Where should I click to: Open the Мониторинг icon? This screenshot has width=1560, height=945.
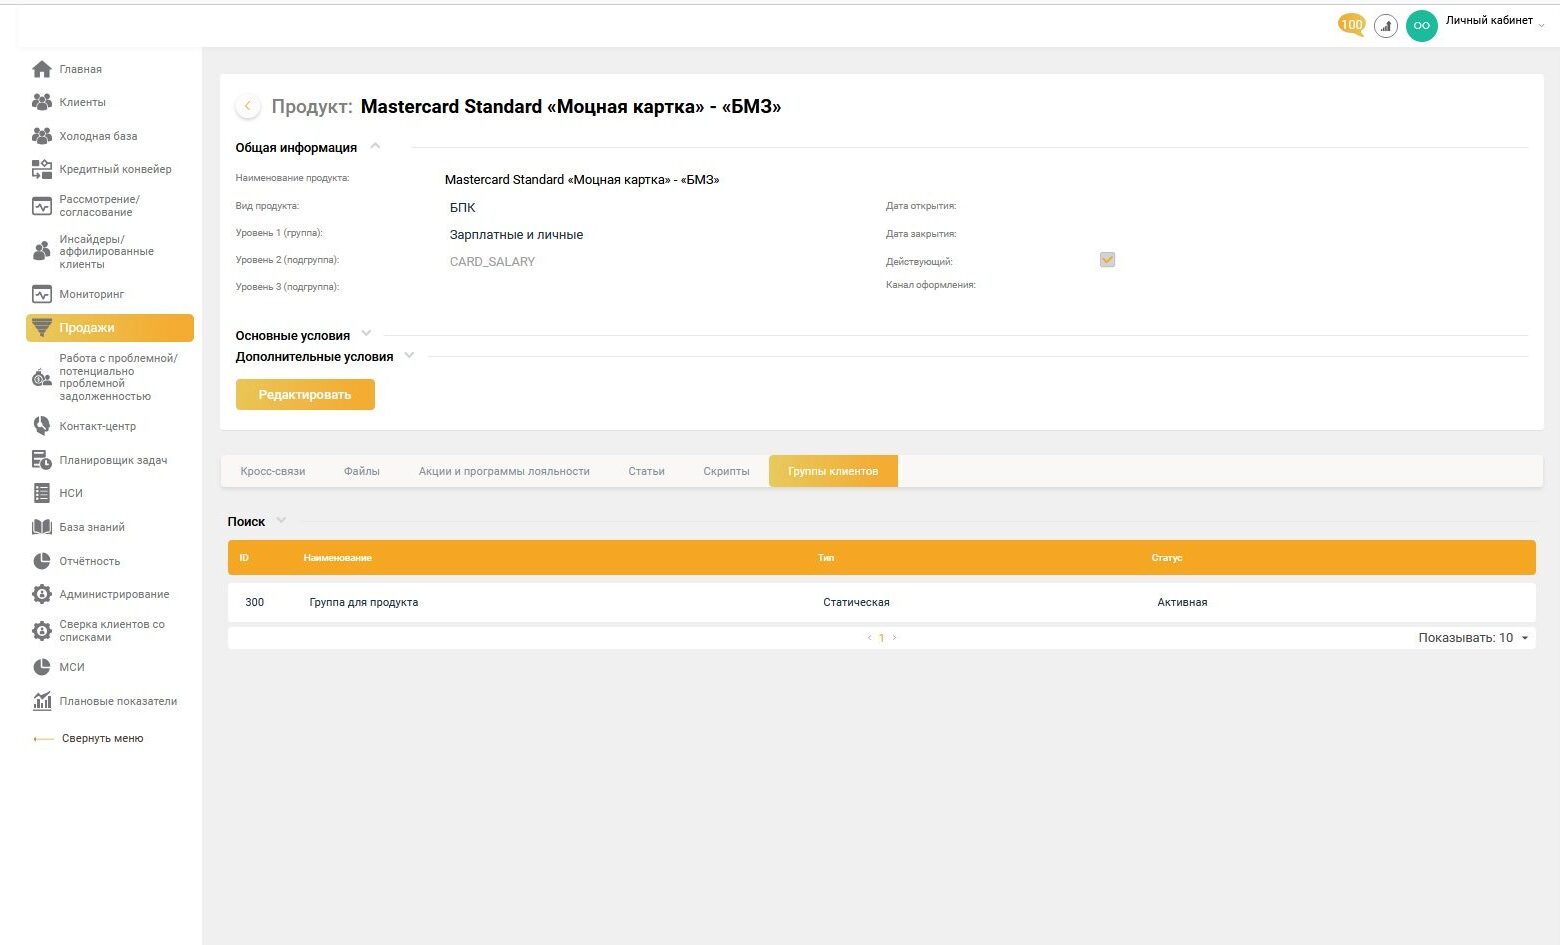pyautogui.click(x=42, y=294)
